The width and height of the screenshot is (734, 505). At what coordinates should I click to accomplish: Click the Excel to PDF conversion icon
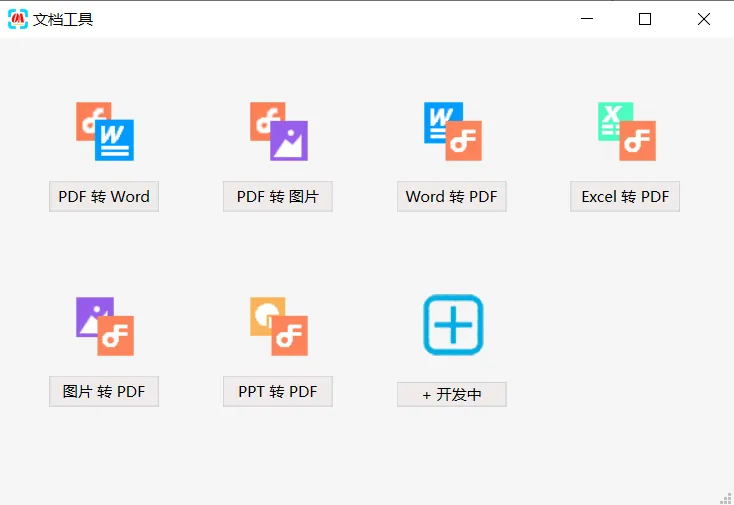pyautogui.click(x=627, y=132)
